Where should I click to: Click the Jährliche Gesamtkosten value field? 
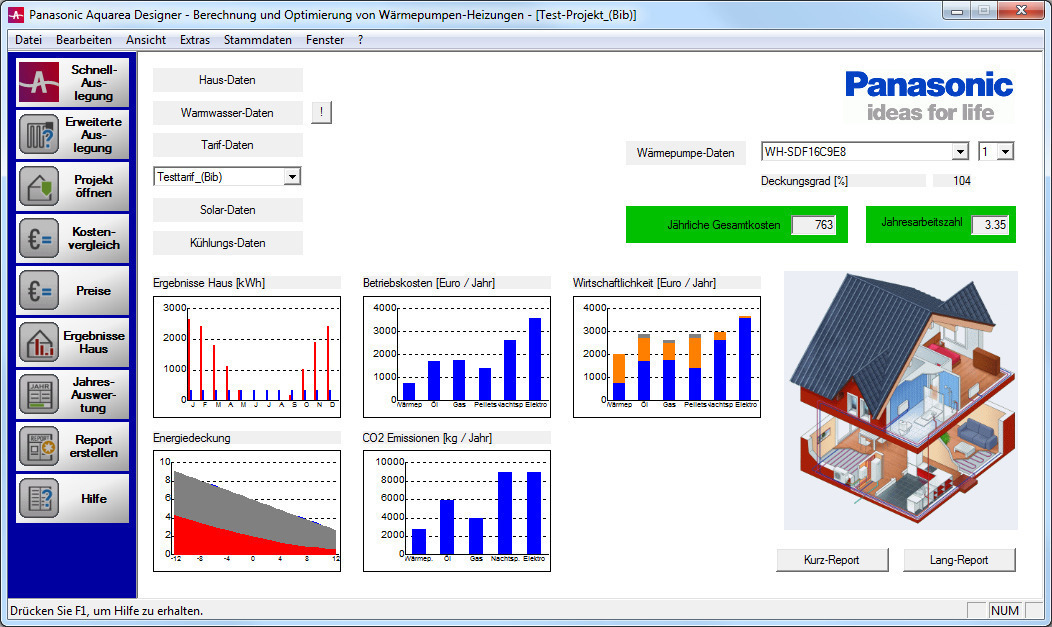click(813, 225)
